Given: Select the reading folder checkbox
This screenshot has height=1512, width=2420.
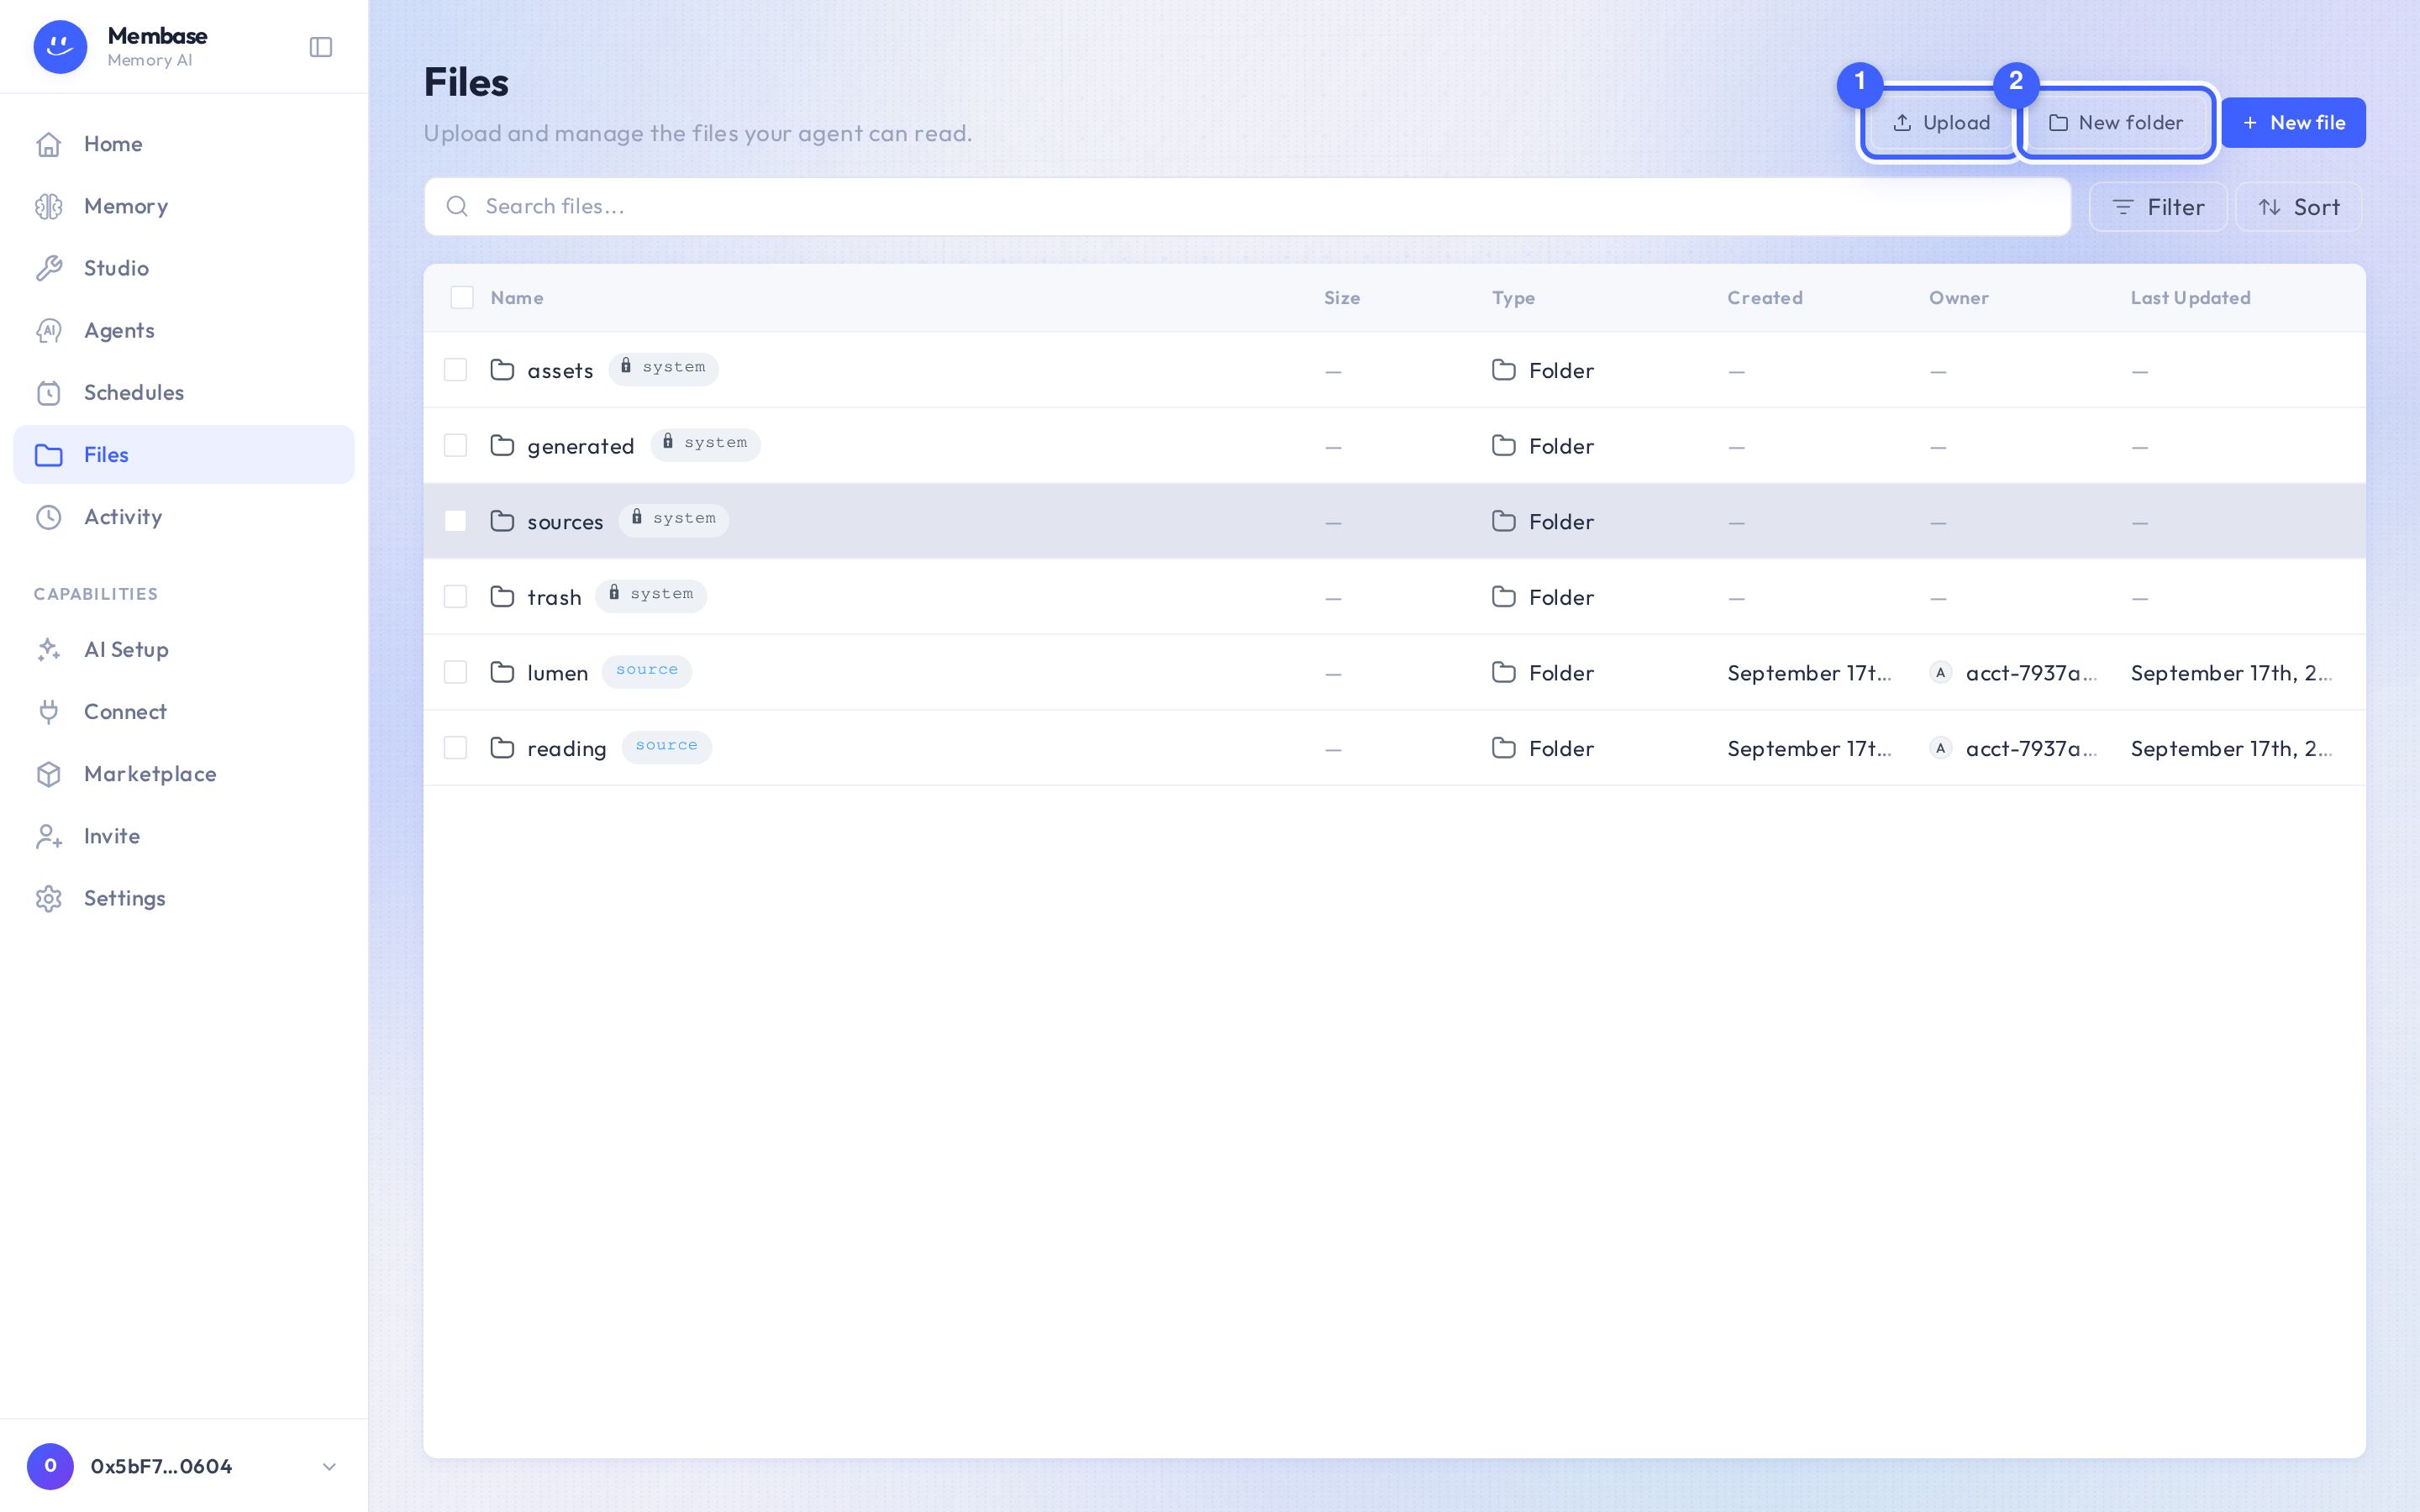Looking at the screenshot, I should [x=455, y=748].
